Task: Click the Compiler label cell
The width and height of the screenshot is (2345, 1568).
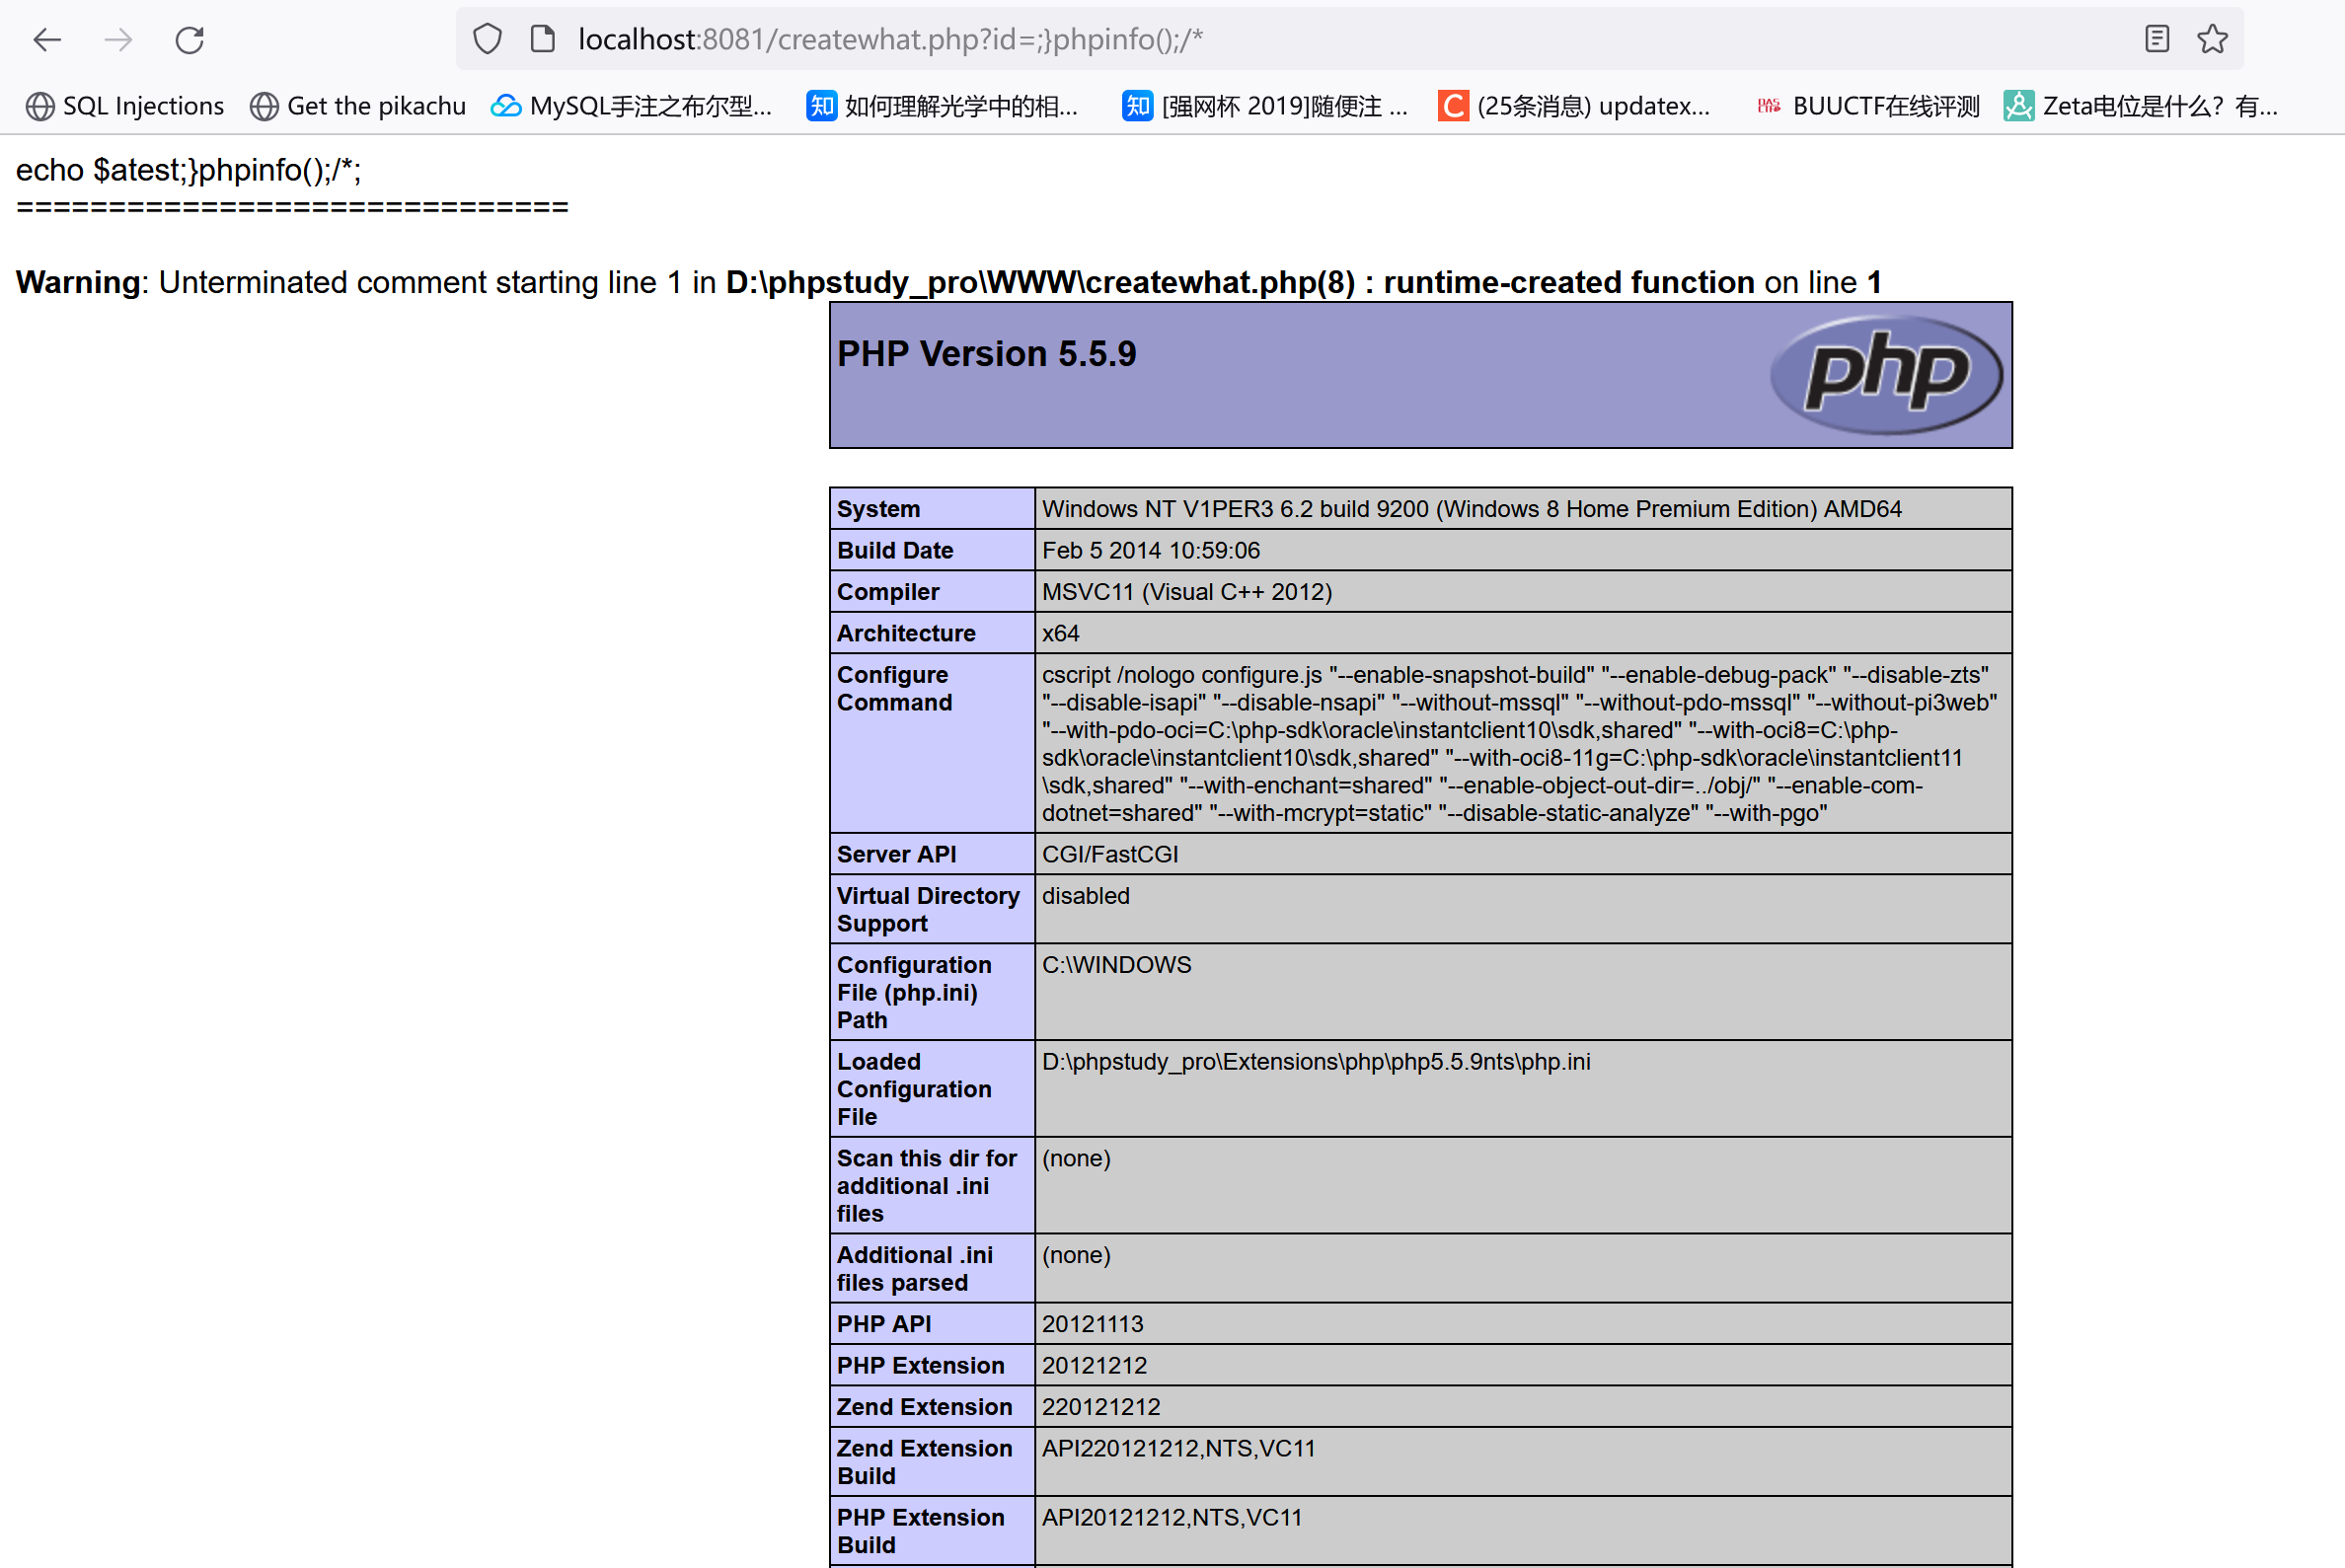Action: (x=931, y=592)
